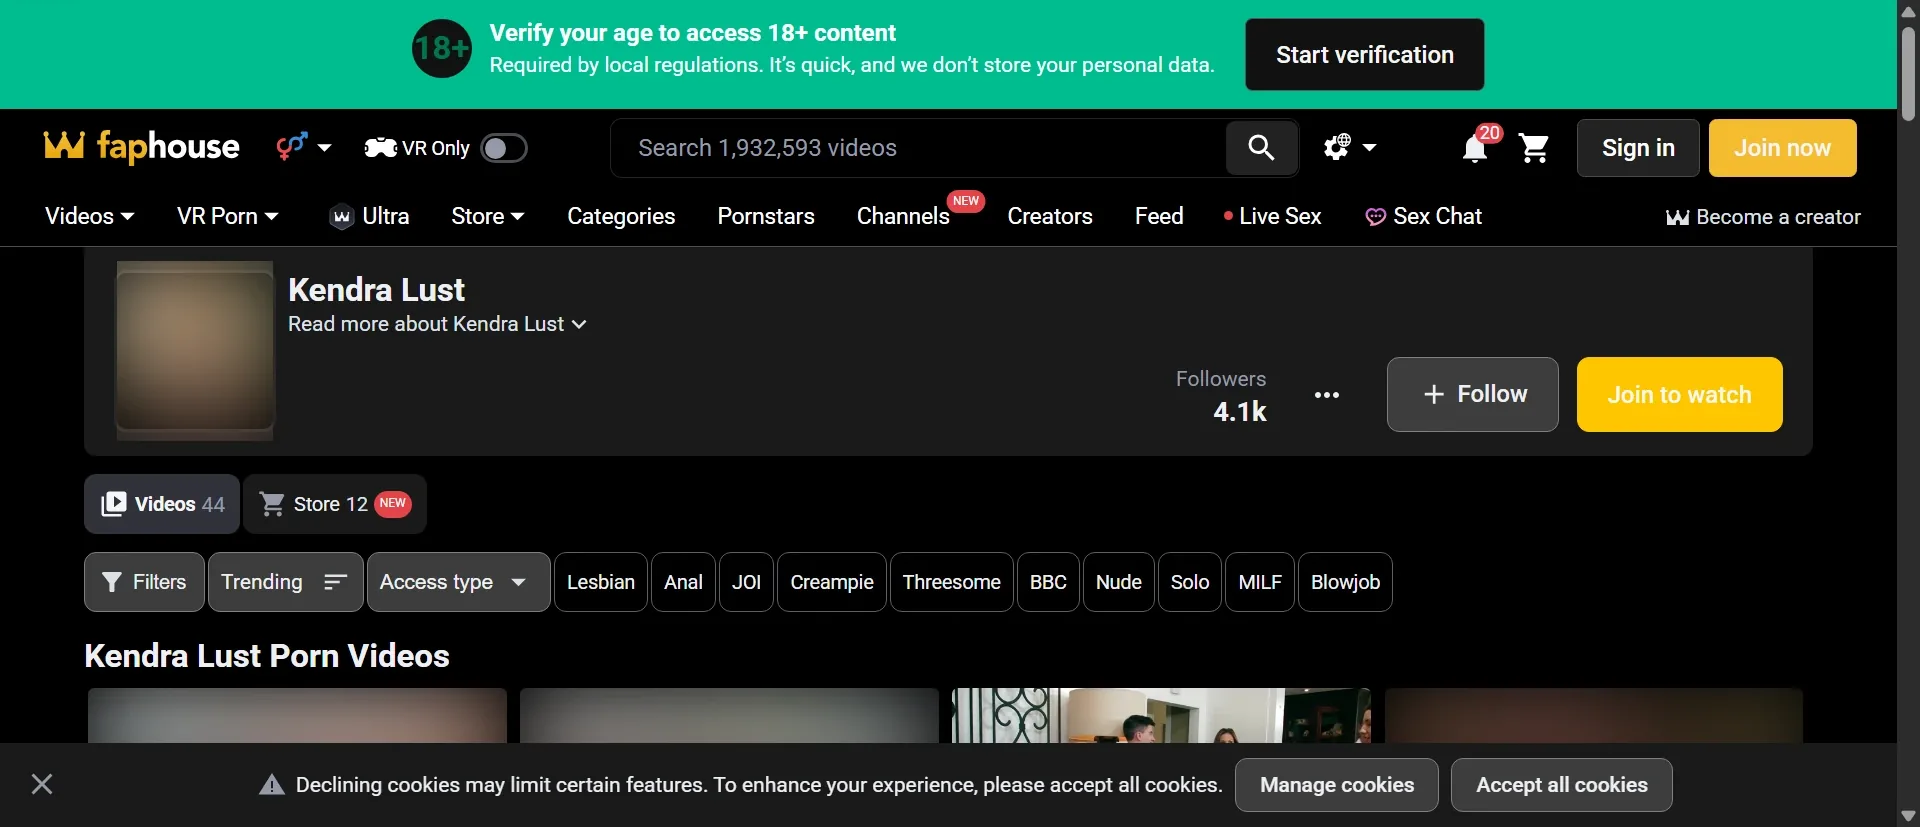Go to Categories page
Screen dimensions: 1920x827
coord(621,216)
